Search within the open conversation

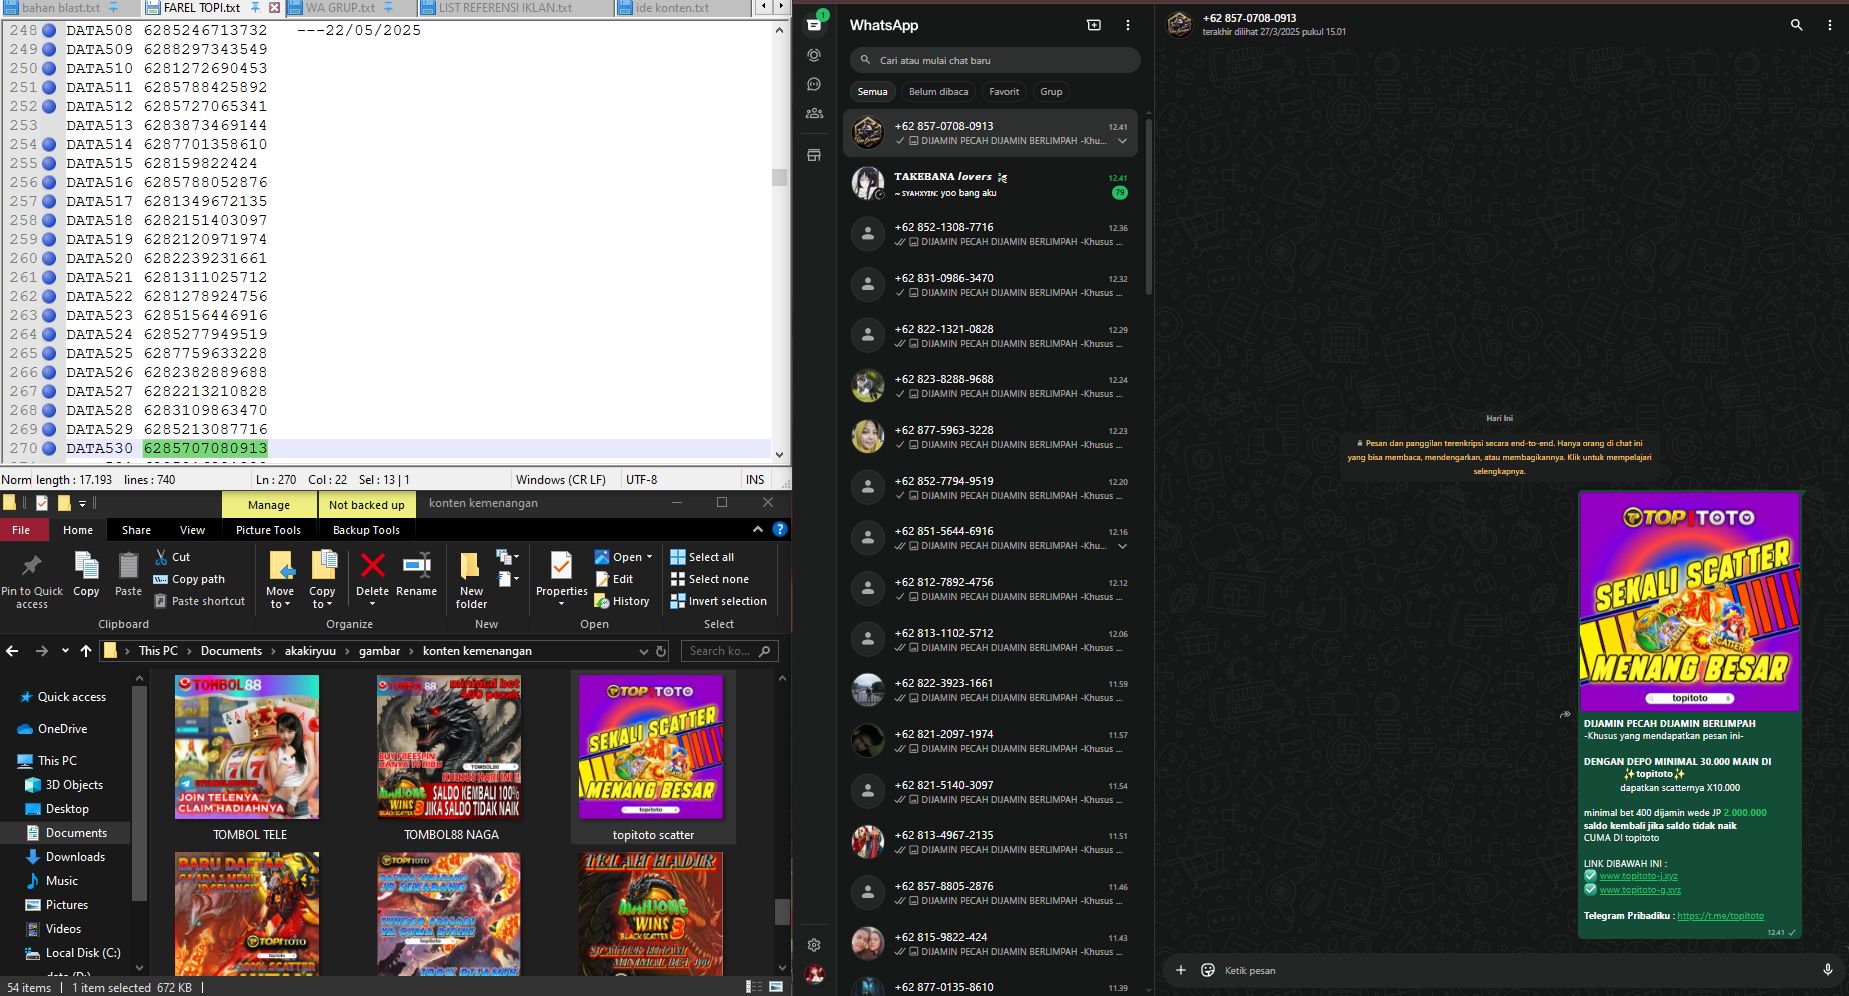[x=1796, y=25]
